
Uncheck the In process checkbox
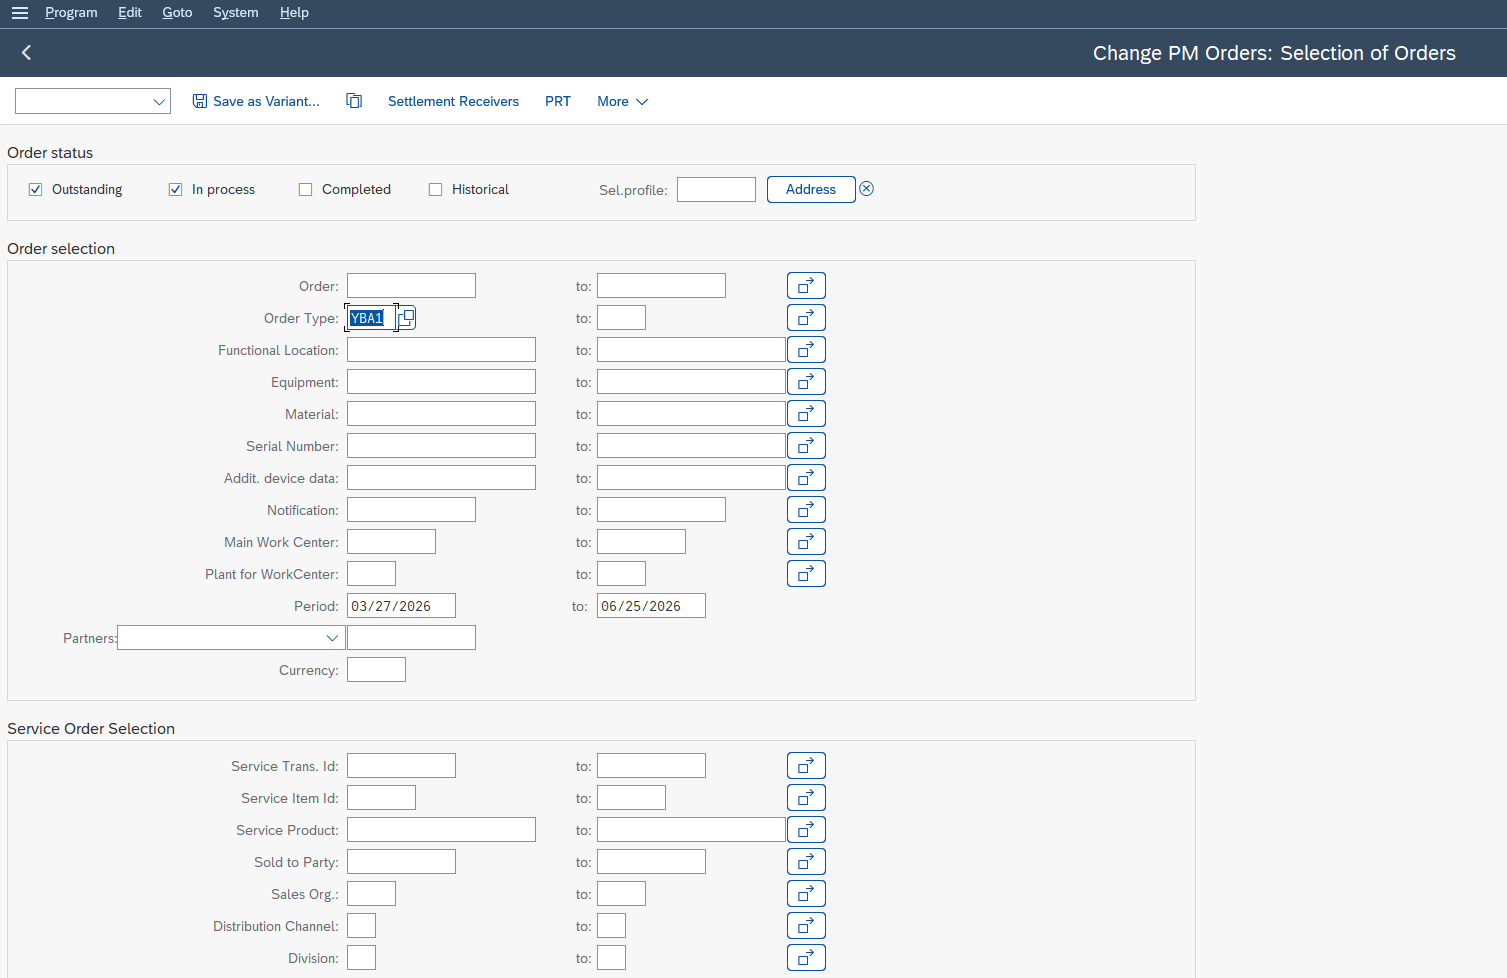pyautogui.click(x=176, y=190)
